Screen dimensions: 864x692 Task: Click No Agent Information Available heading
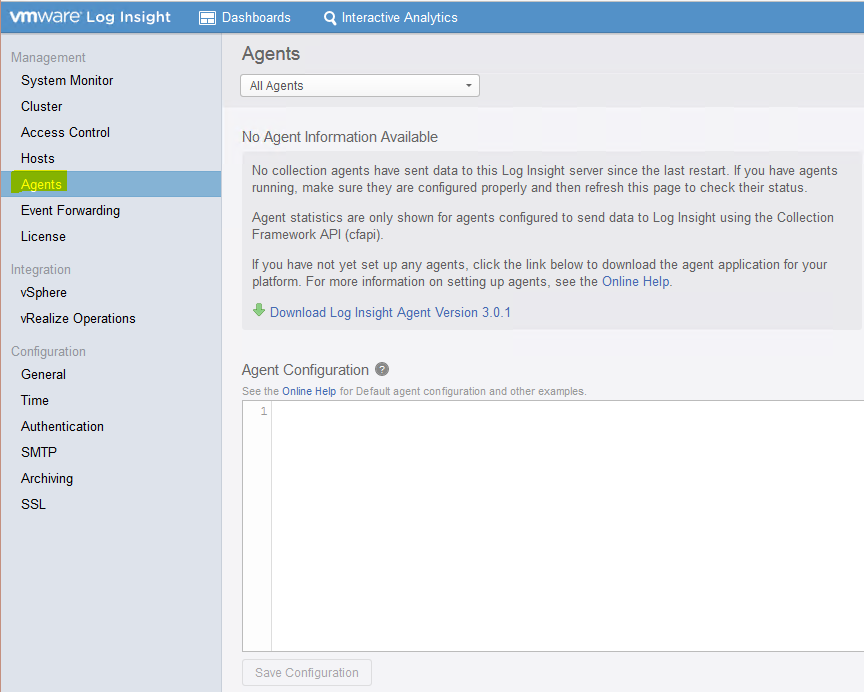coord(340,137)
